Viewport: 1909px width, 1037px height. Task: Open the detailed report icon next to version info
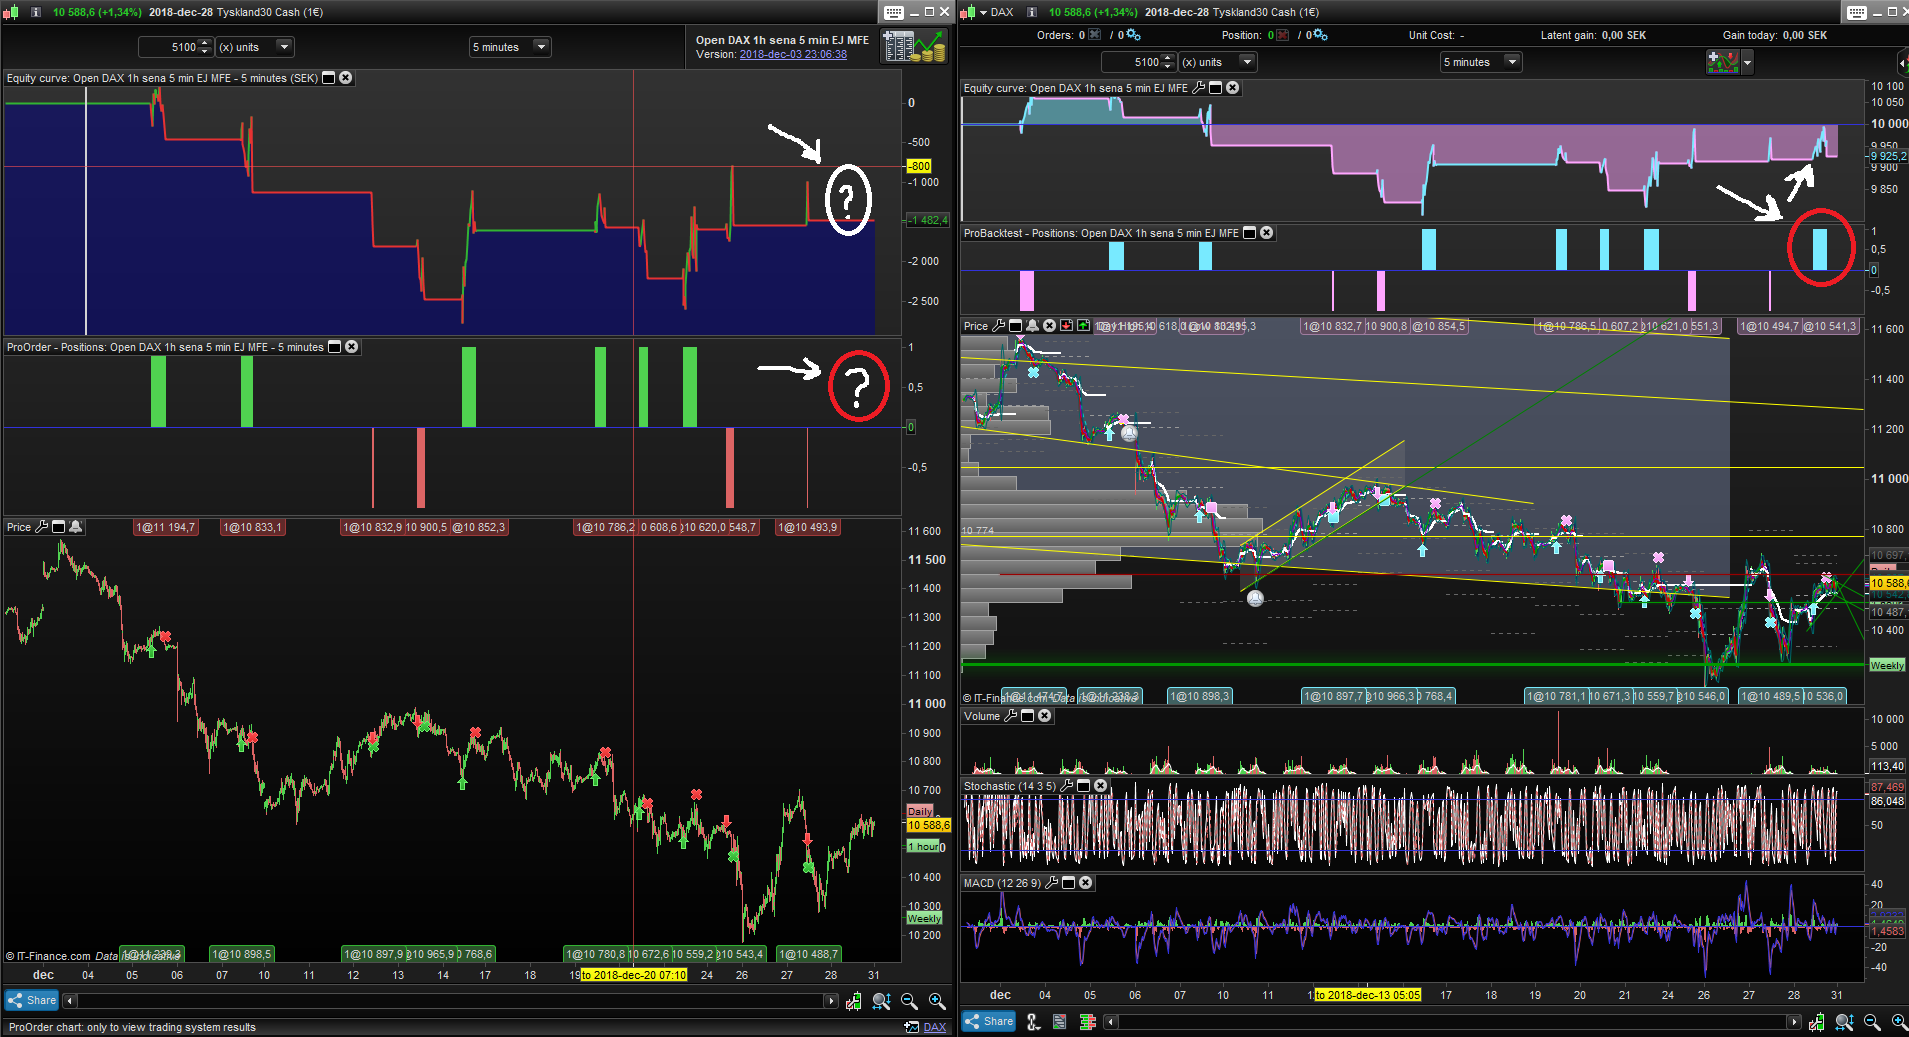click(x=914, y=46)
